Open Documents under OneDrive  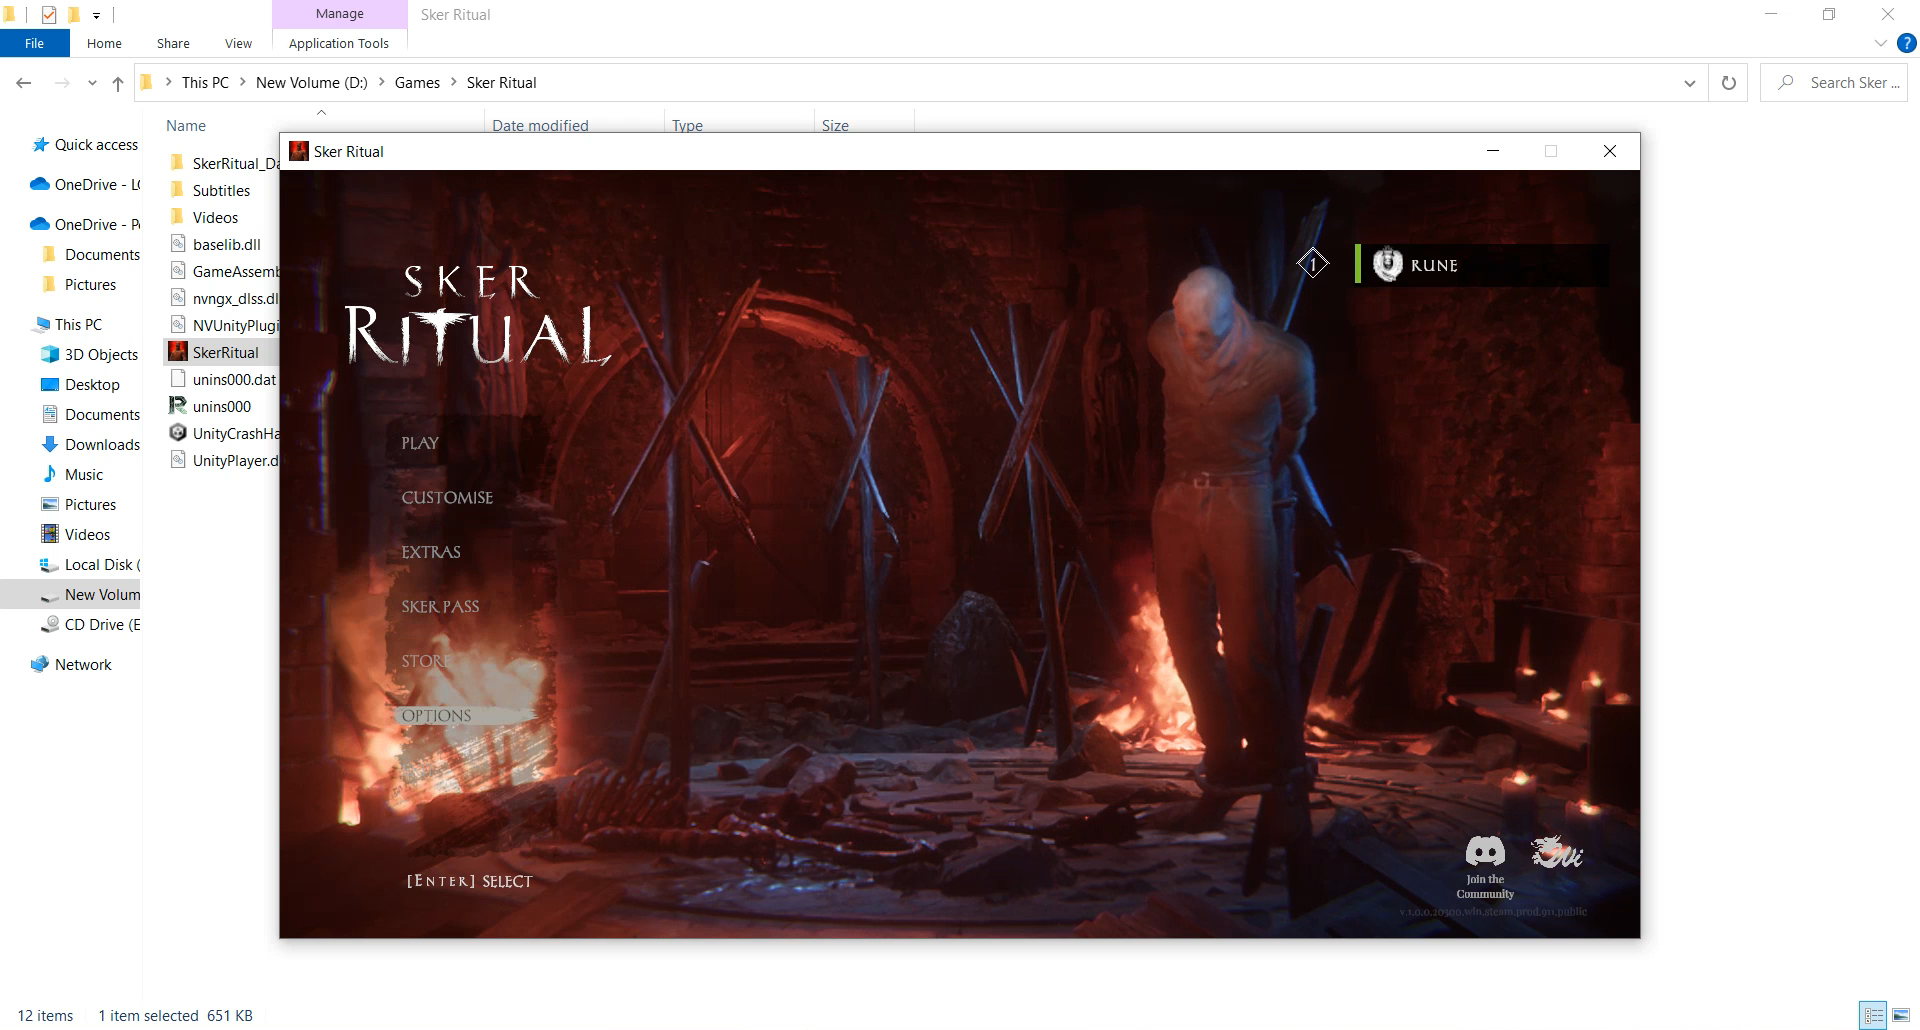point(91,255)
